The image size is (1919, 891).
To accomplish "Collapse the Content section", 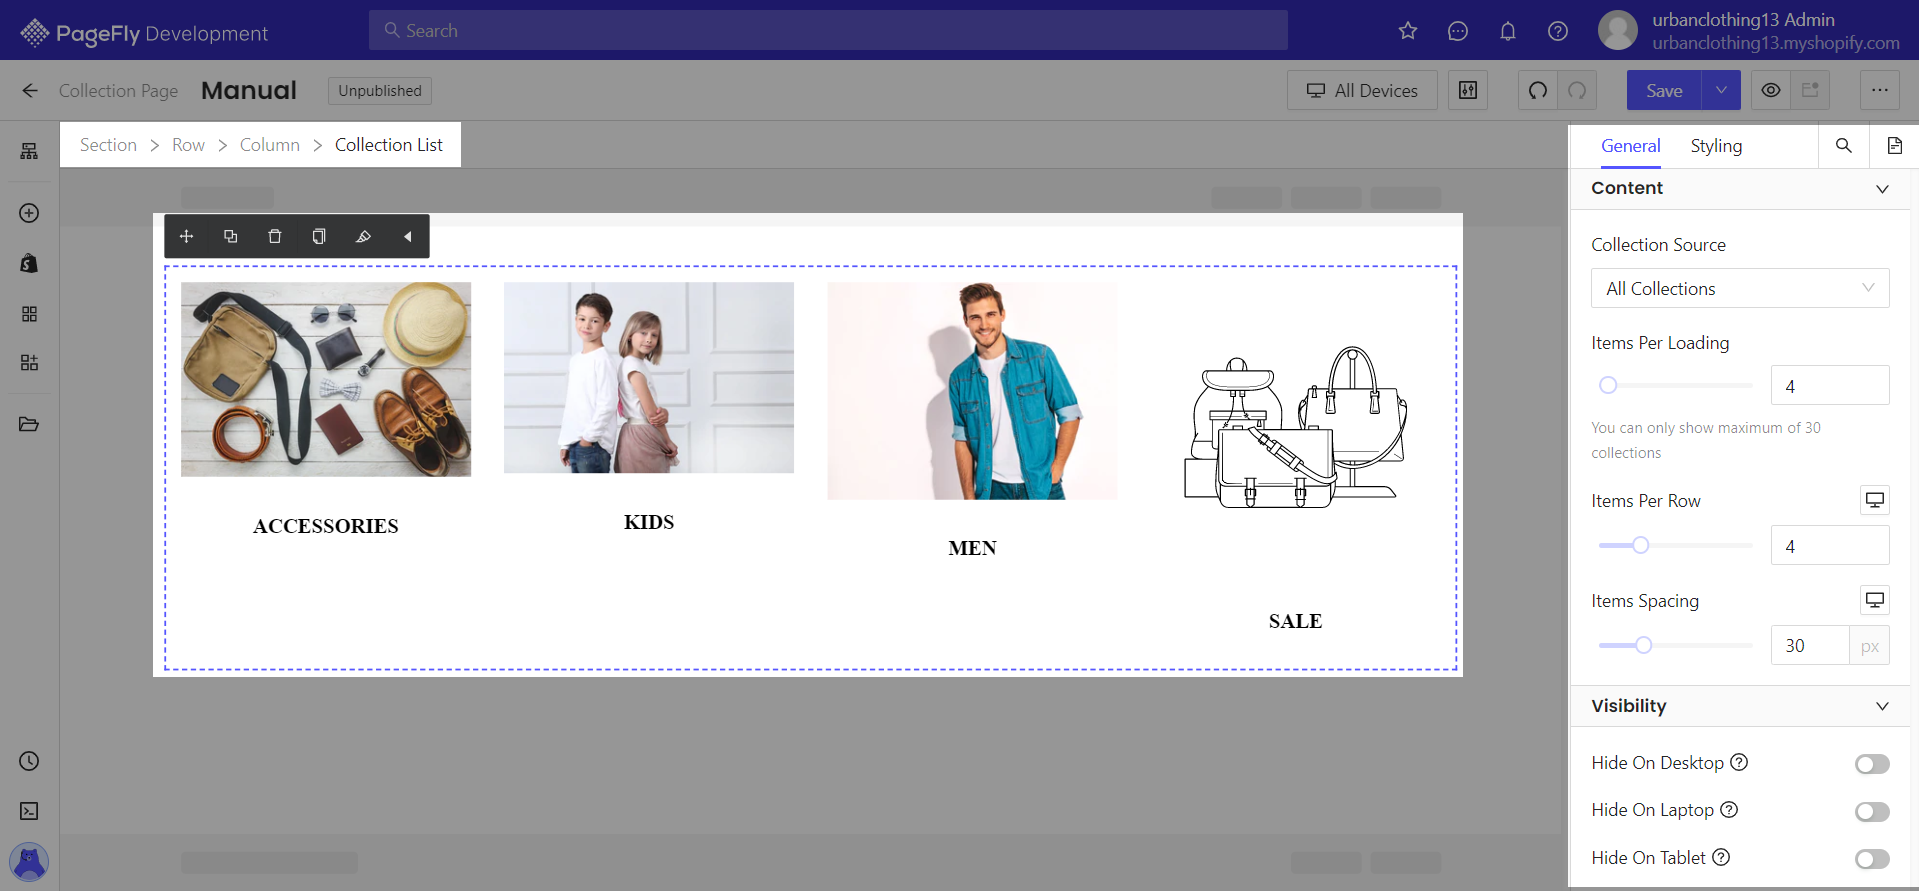I will 1882,189.
